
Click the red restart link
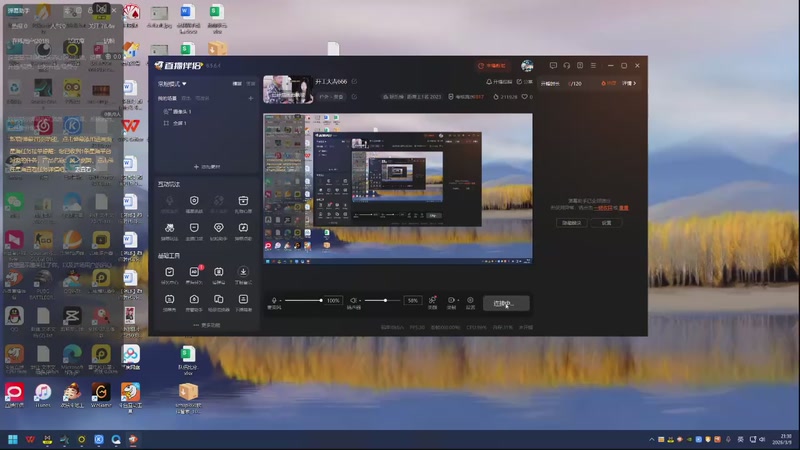pyautogui.click(x=623, y=208)
